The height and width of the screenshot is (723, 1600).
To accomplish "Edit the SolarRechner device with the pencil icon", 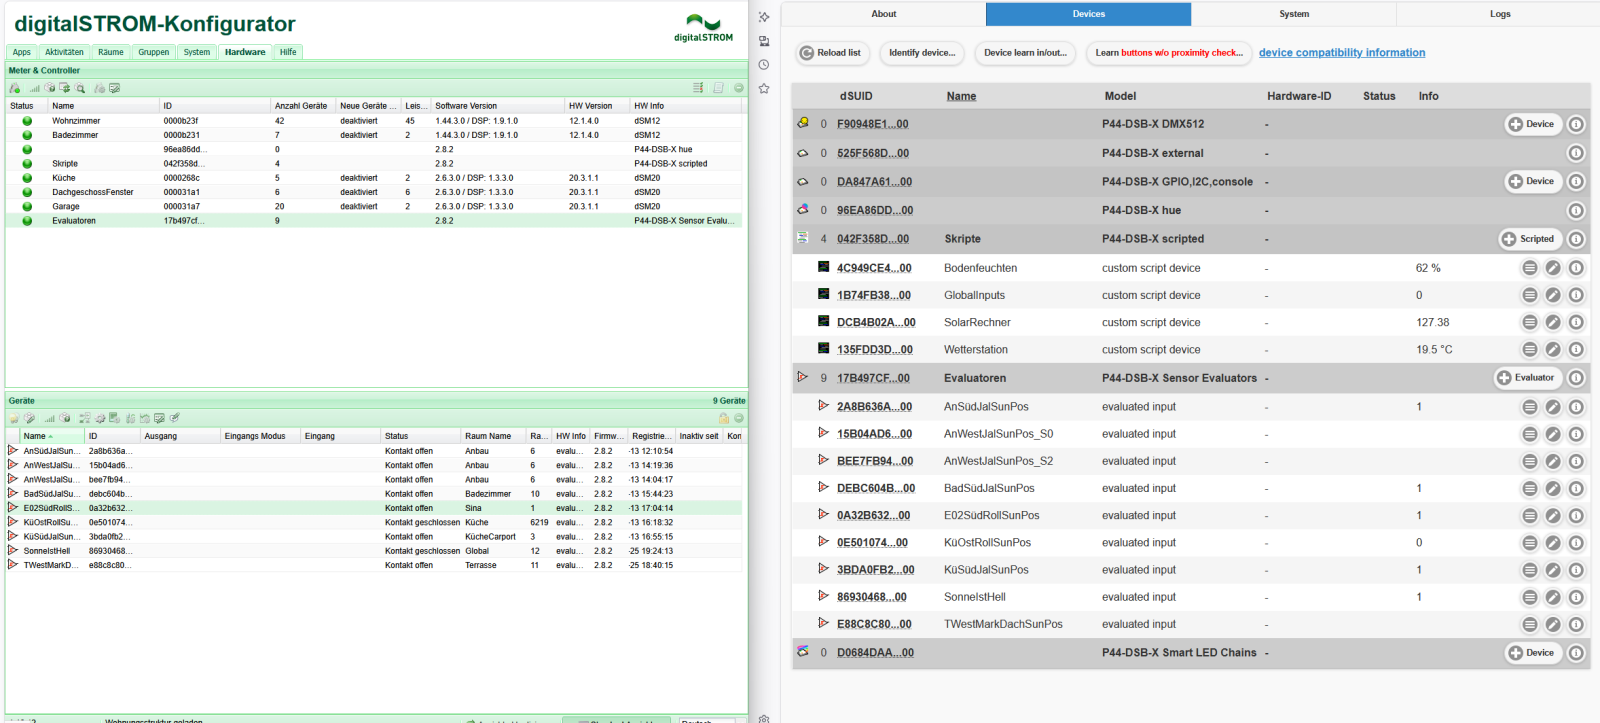I will 1553,322.
